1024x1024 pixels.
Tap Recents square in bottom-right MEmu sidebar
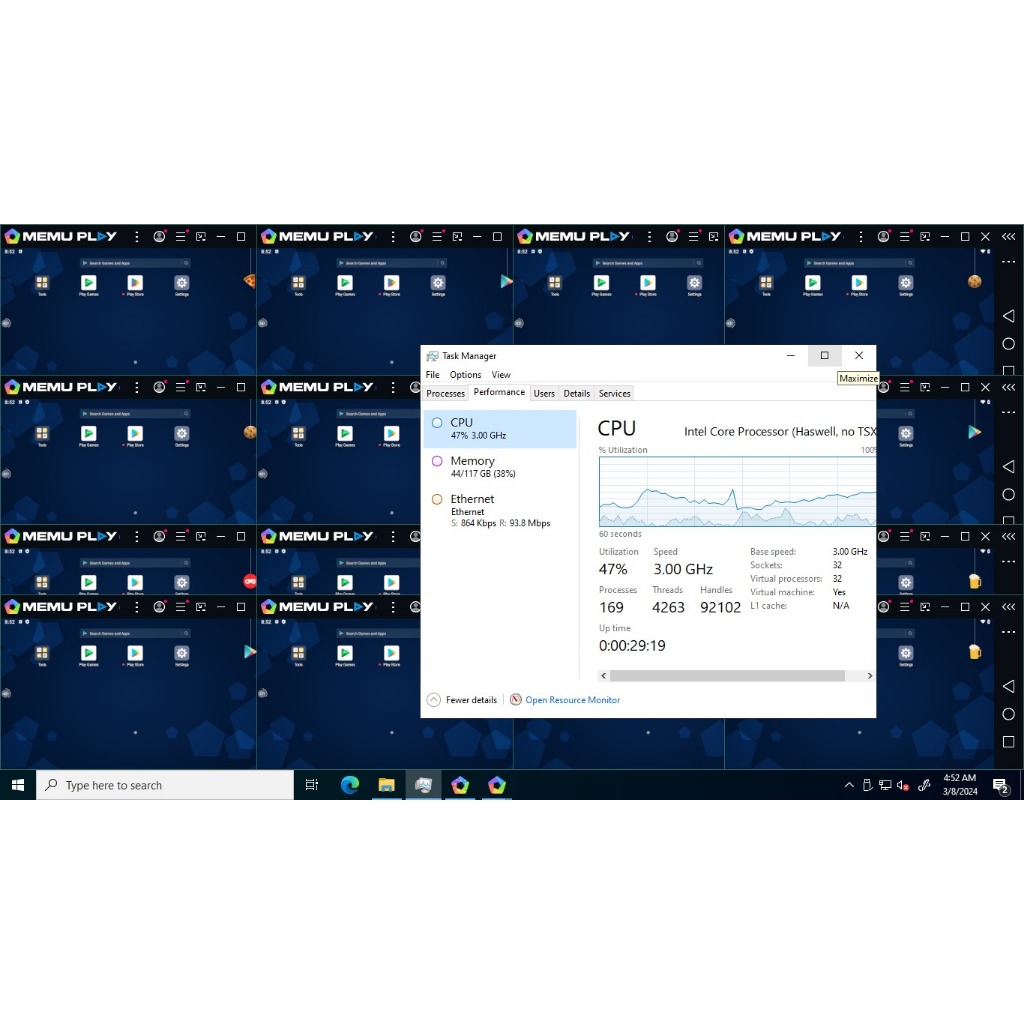click(1008, 741)
